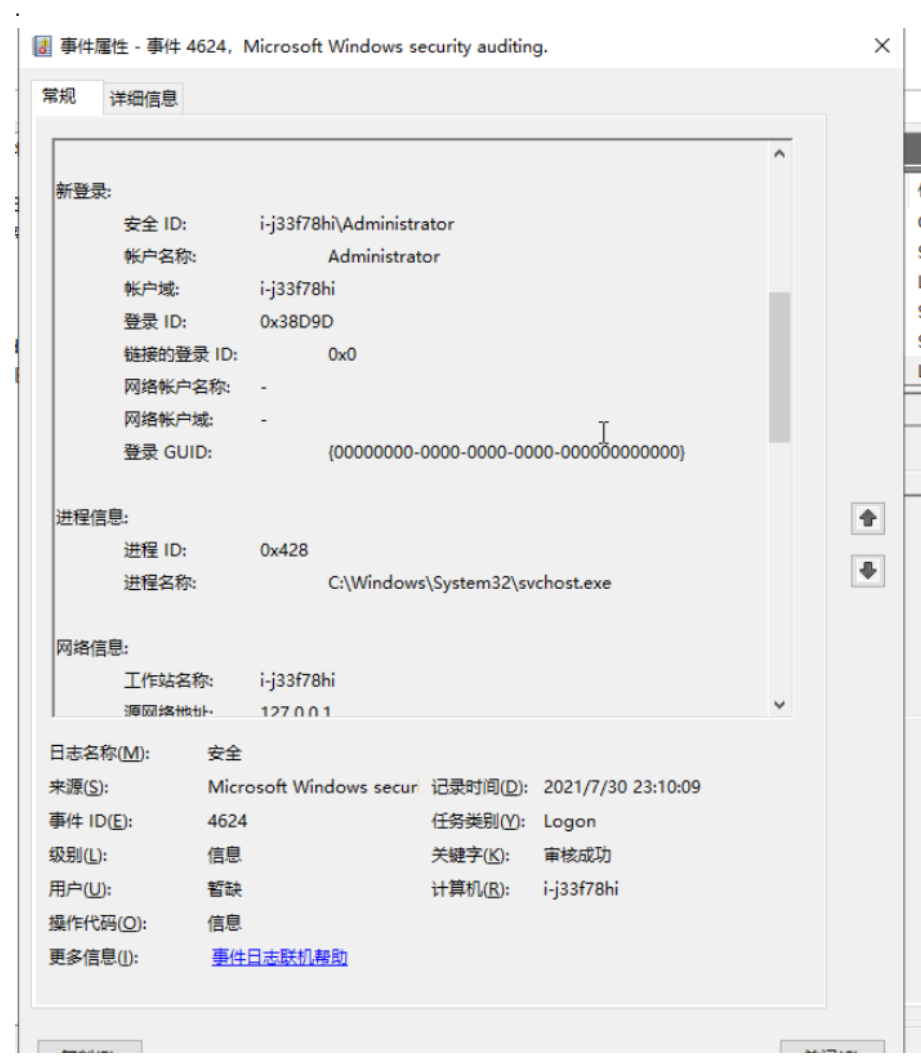Click the 任务类别 field showing Logon

[569, 821]
